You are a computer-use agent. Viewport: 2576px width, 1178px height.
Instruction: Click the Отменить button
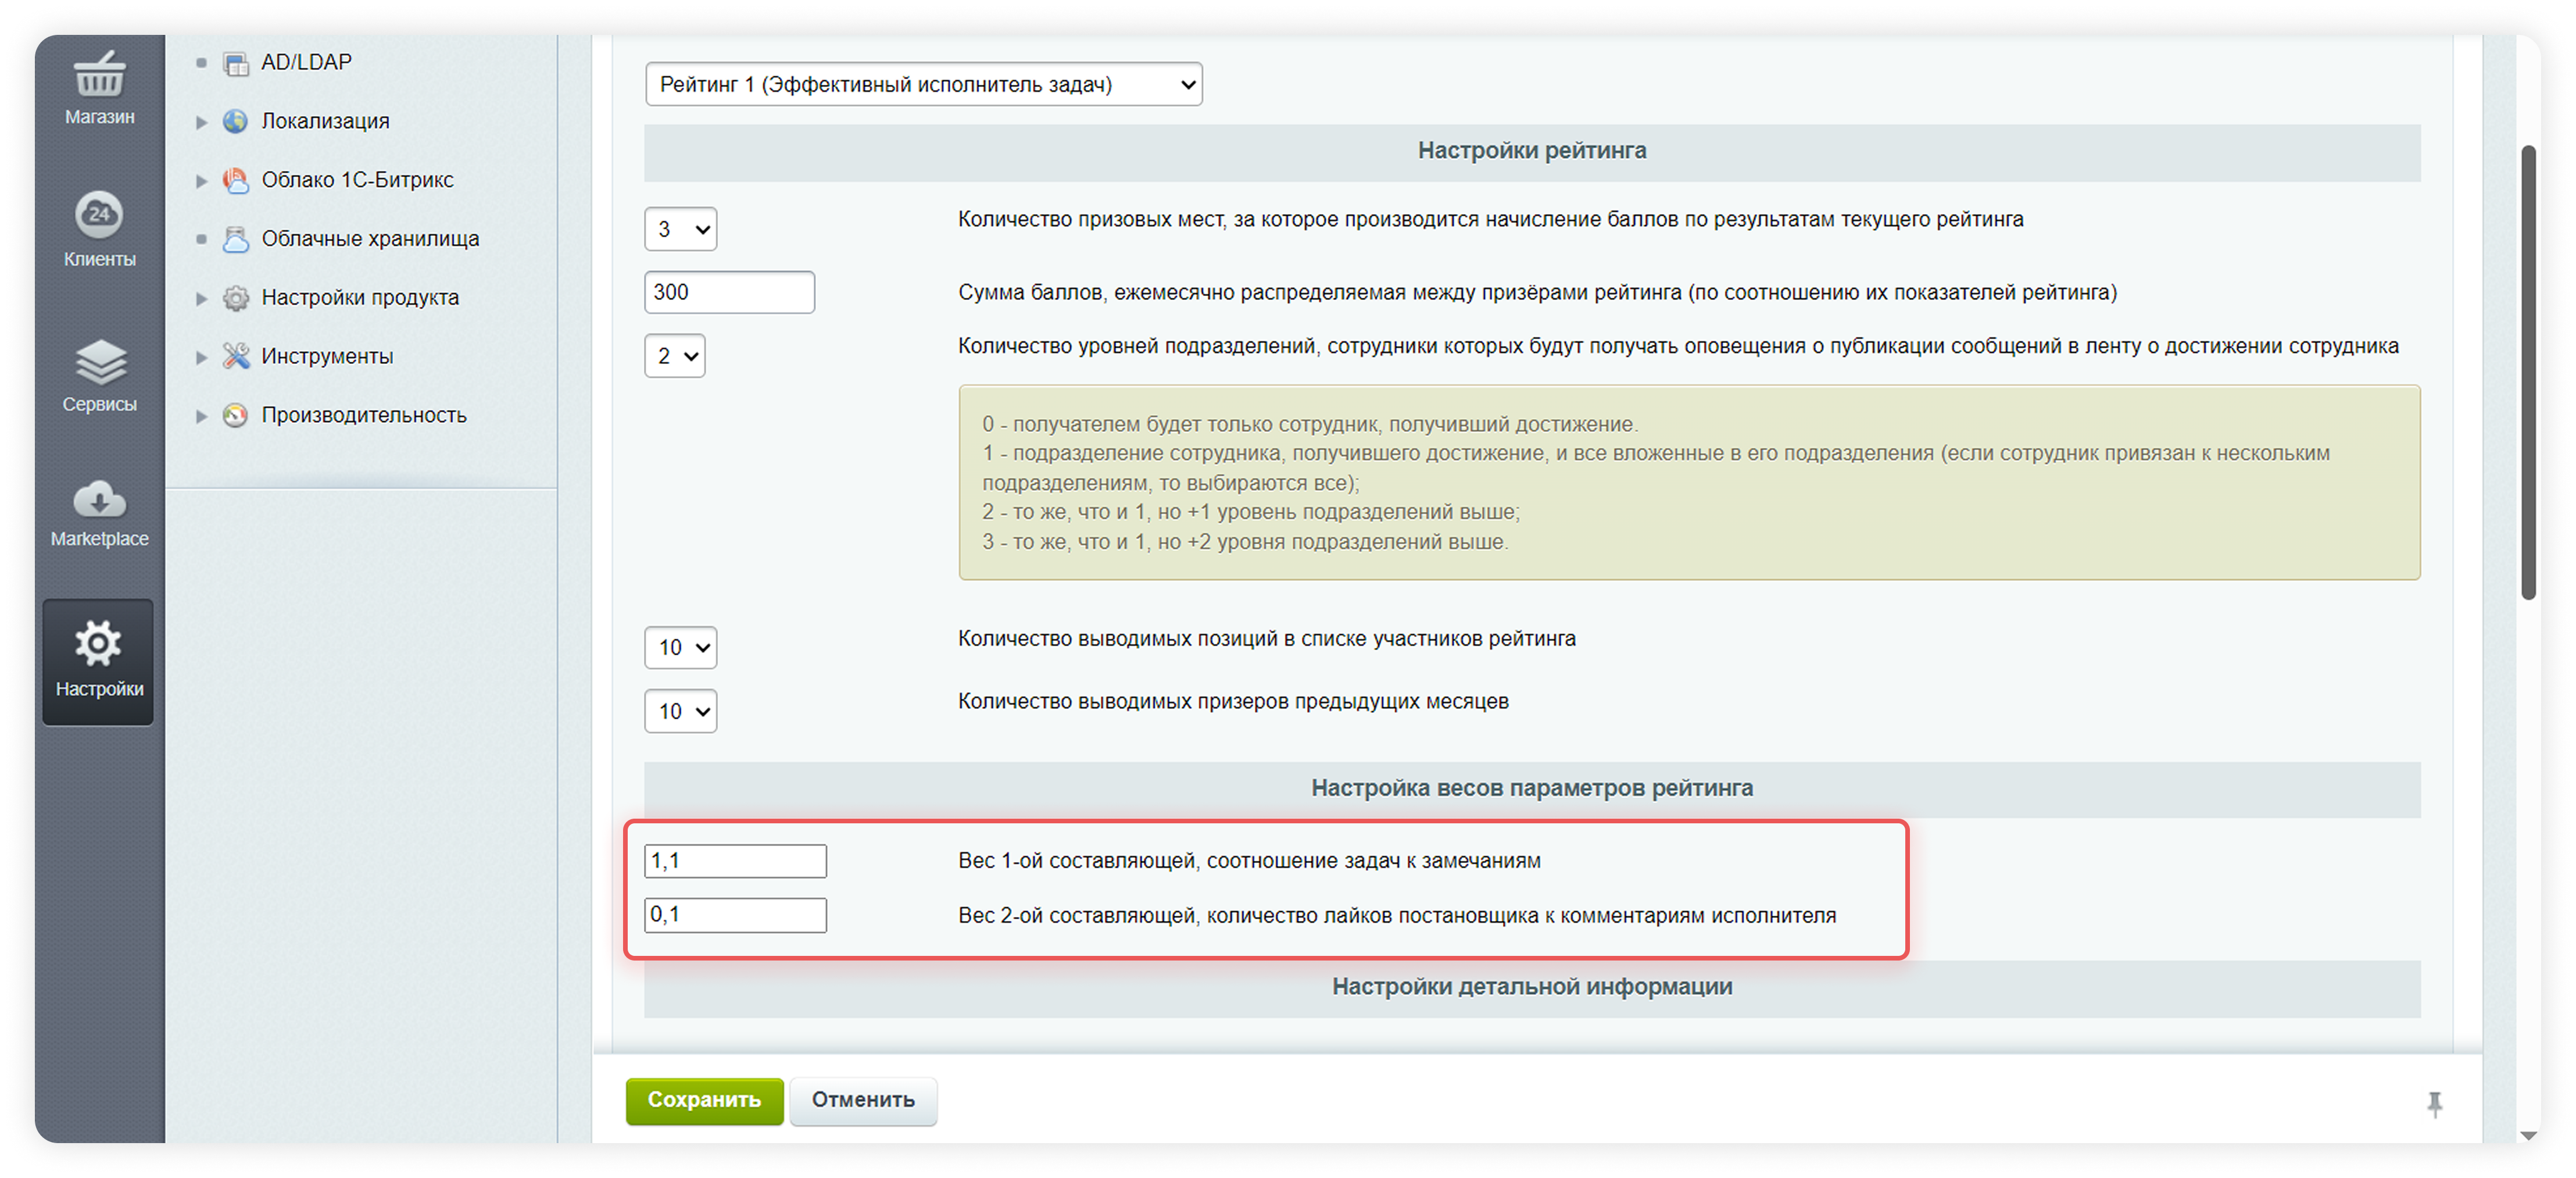coord(863,1100)
